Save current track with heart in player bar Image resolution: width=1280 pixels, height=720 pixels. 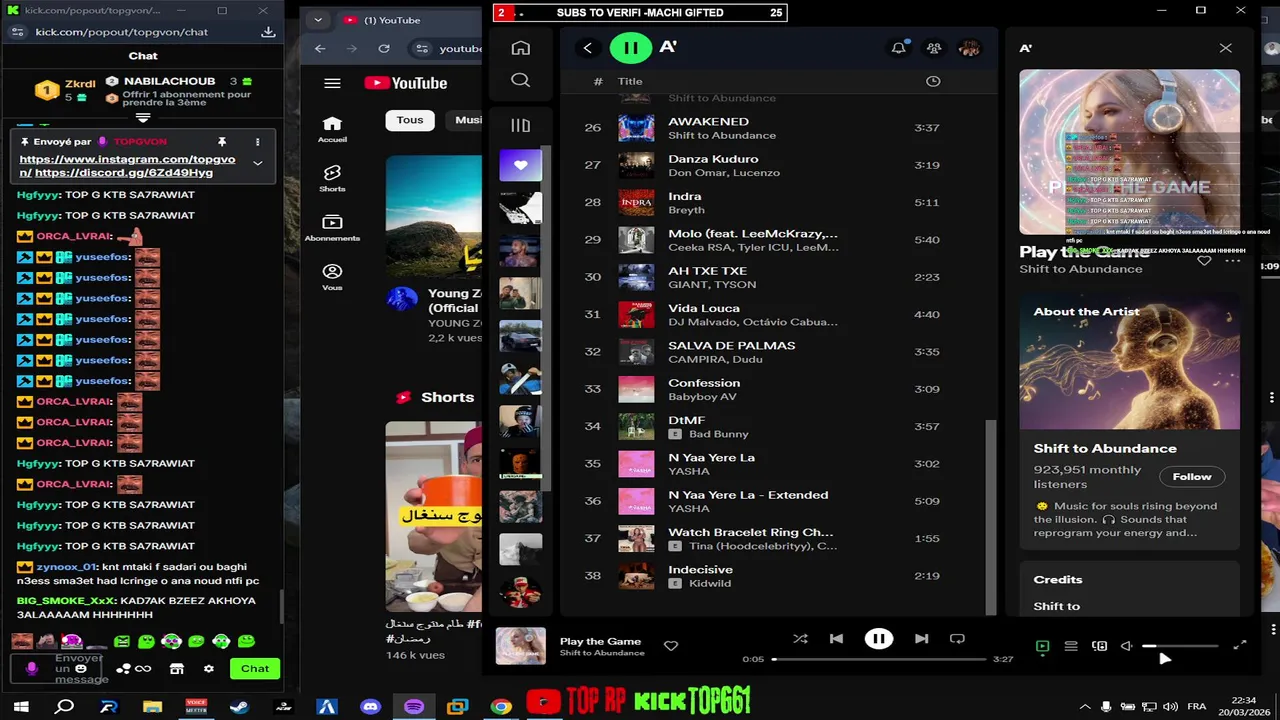[x=671, y=646]
